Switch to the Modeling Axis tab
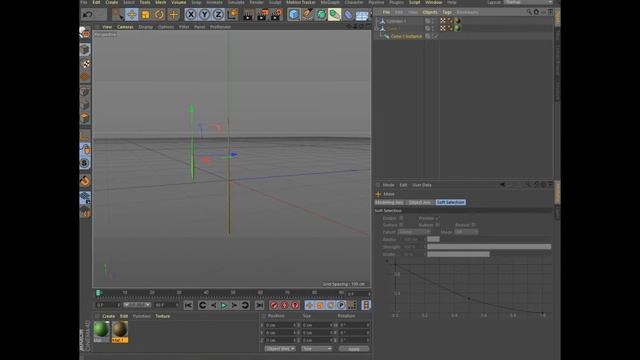 pyautogui.click(x=389, y=202)
